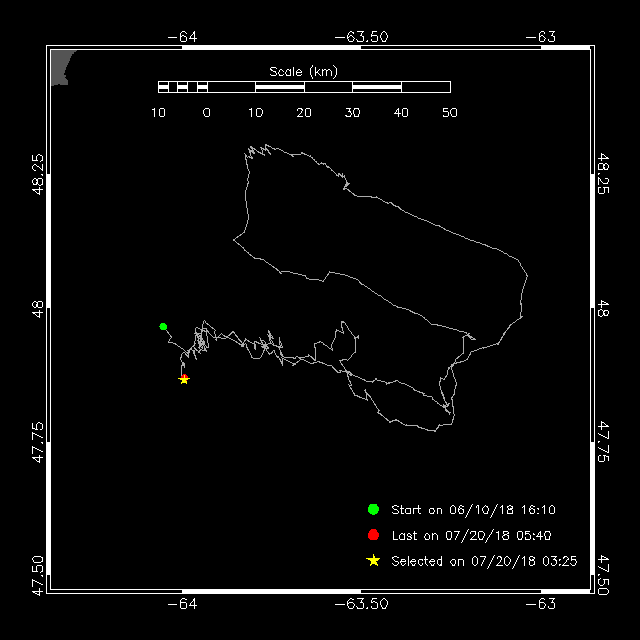Click the 'Scale (km)' title
Viewport: 640px width, 640px height.
pos(304,72)
